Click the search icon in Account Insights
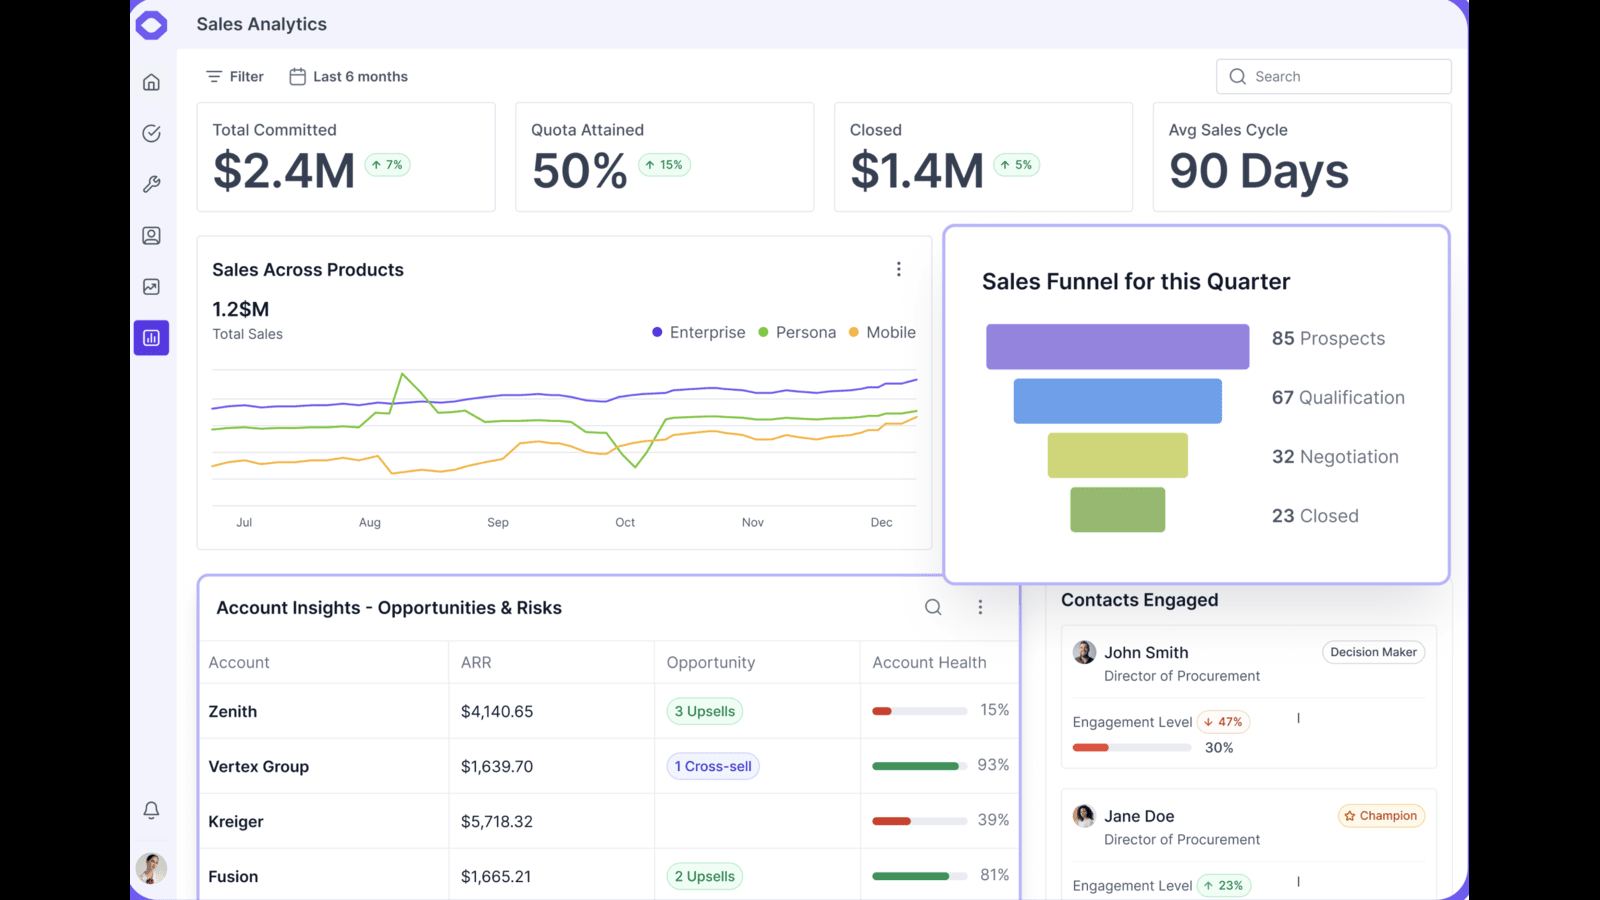Image resolution: width=1600 pixels, height=900 pixels. pos(933,607)
